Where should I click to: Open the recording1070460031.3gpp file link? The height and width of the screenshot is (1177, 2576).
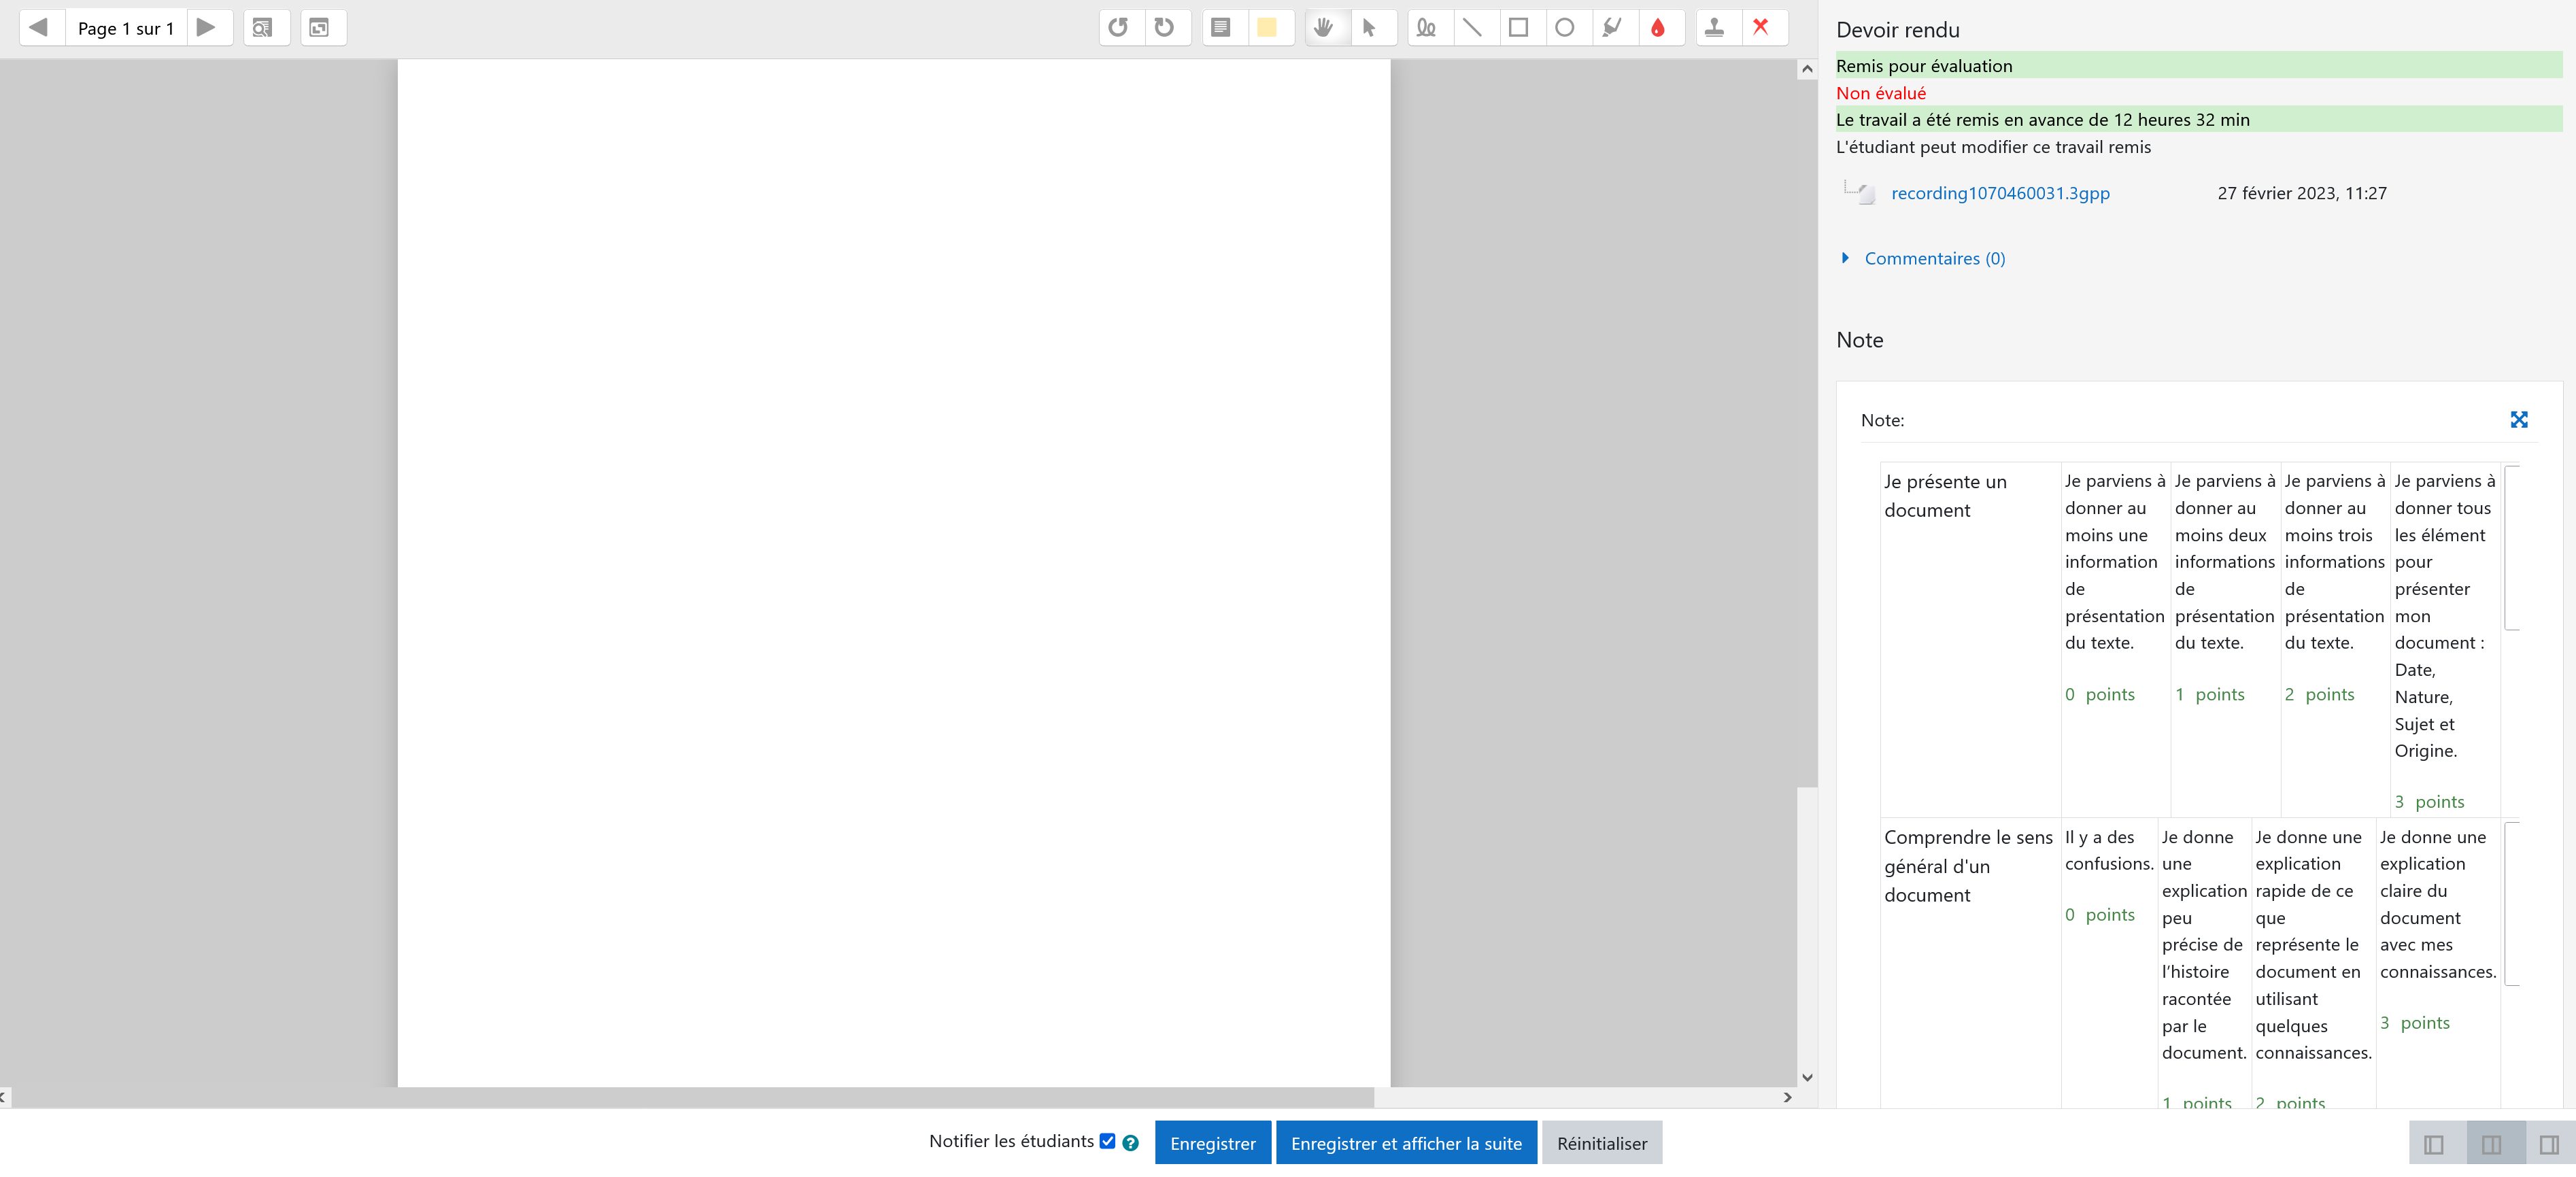(2000, 194)
